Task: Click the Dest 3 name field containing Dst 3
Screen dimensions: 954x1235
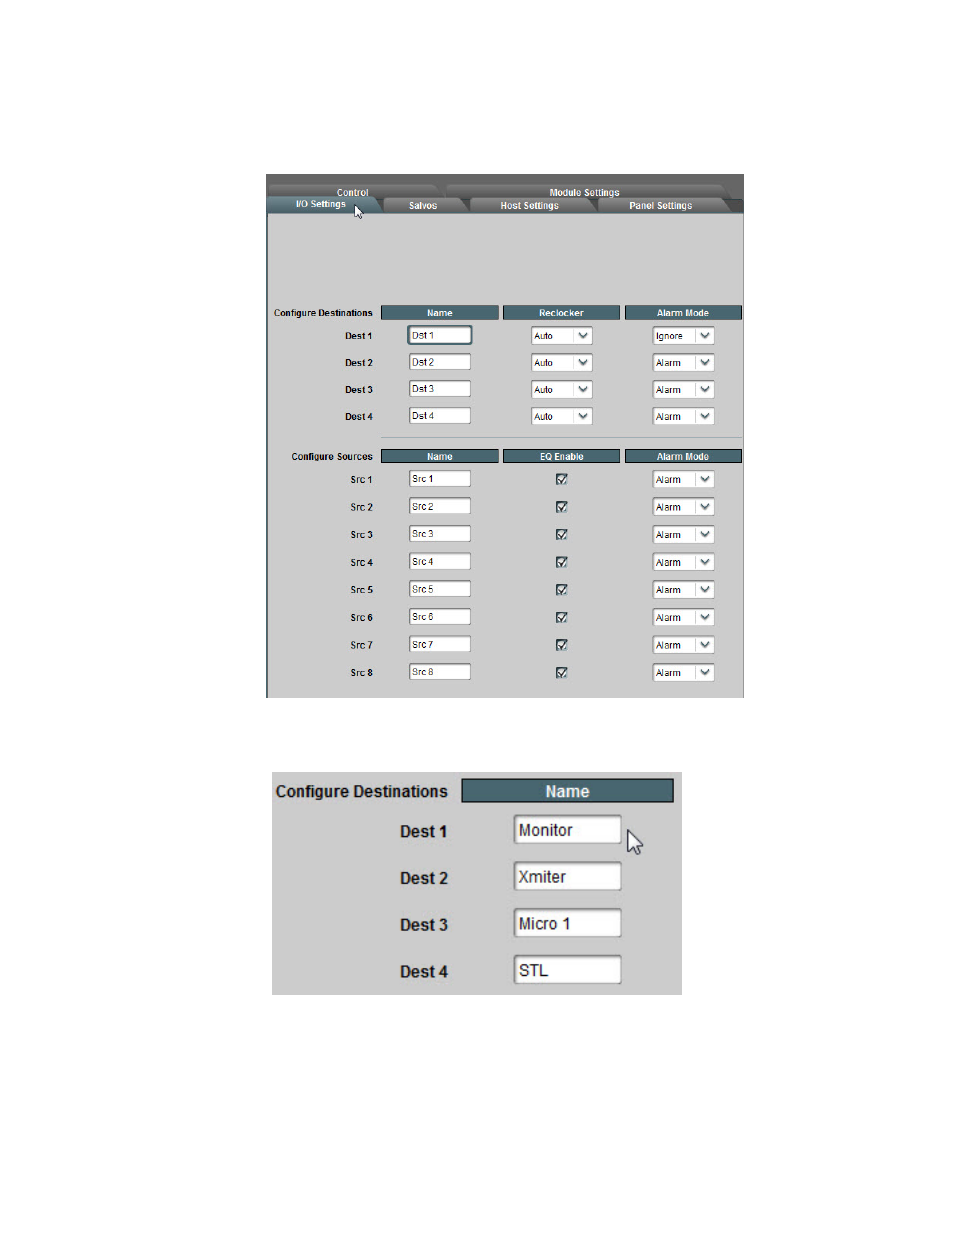Action: [x=440, y=389]
